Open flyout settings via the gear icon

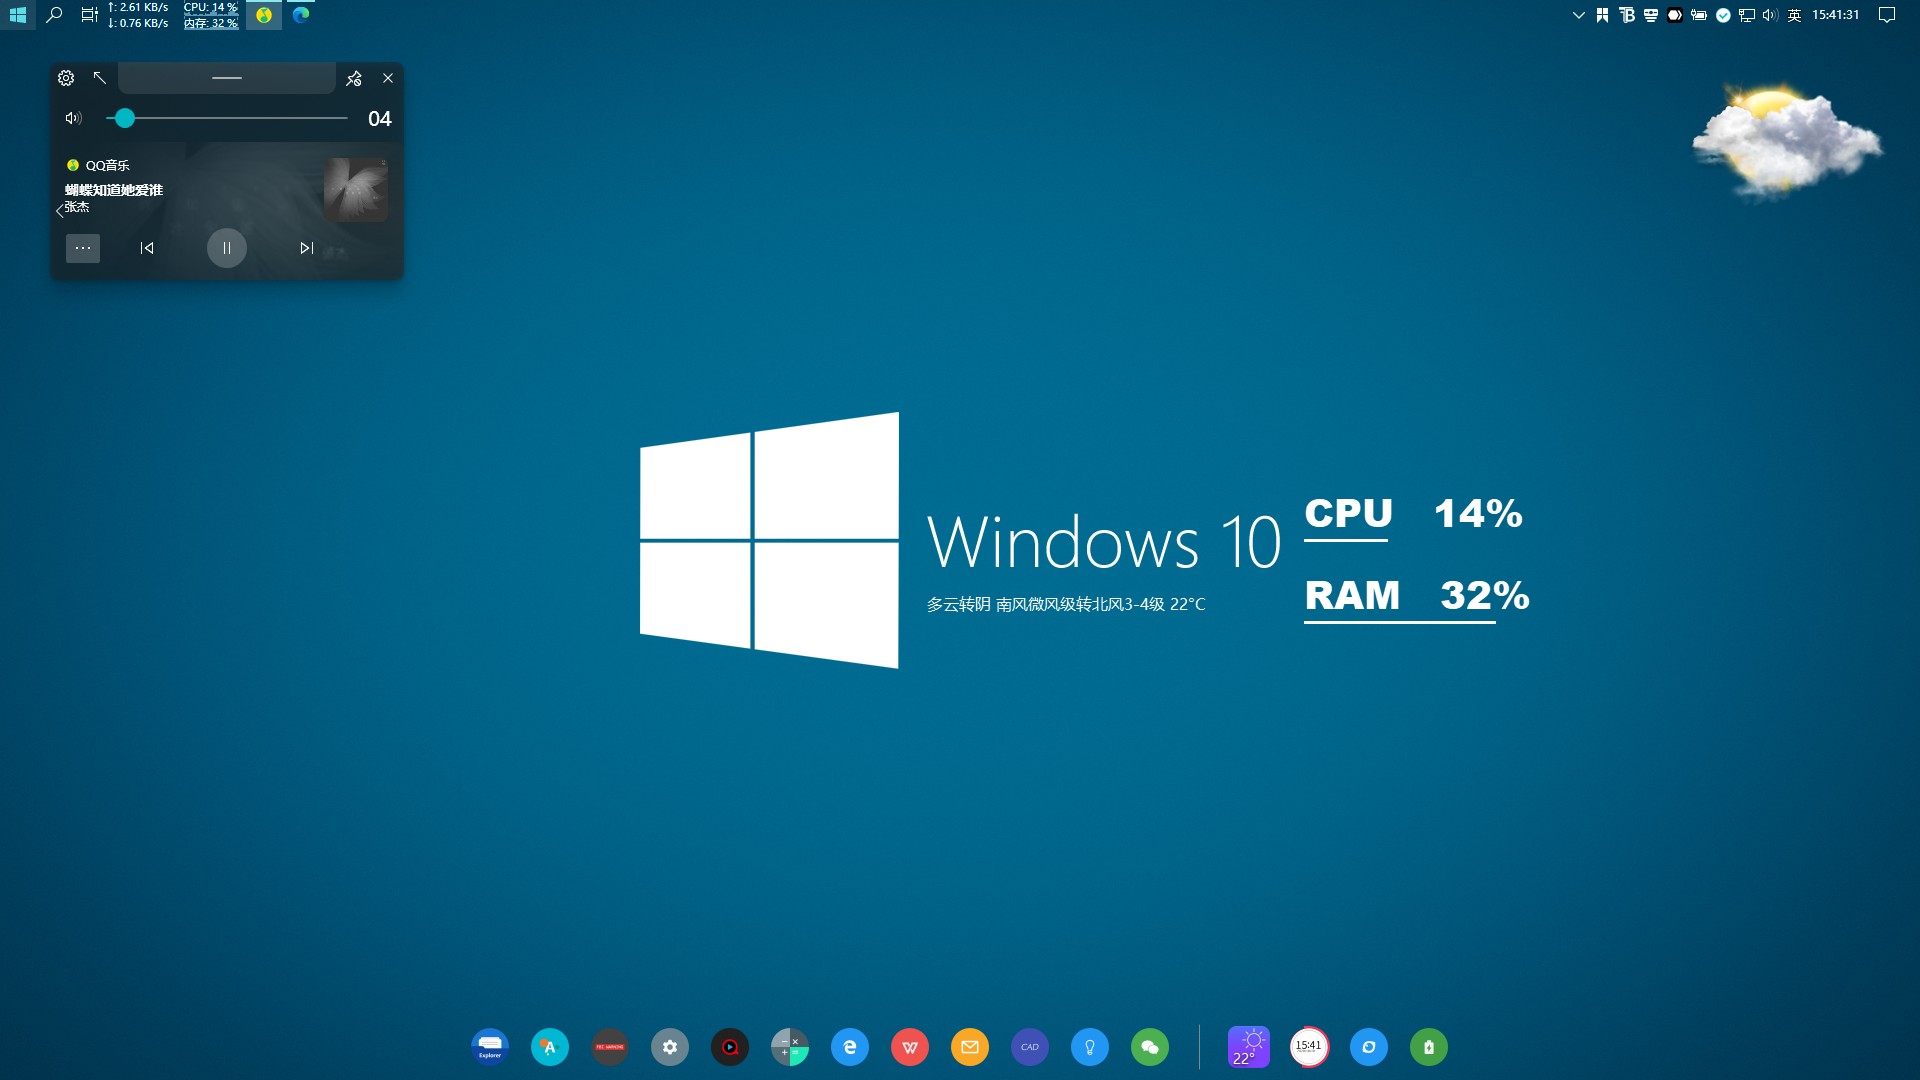(x=66, y=78)
